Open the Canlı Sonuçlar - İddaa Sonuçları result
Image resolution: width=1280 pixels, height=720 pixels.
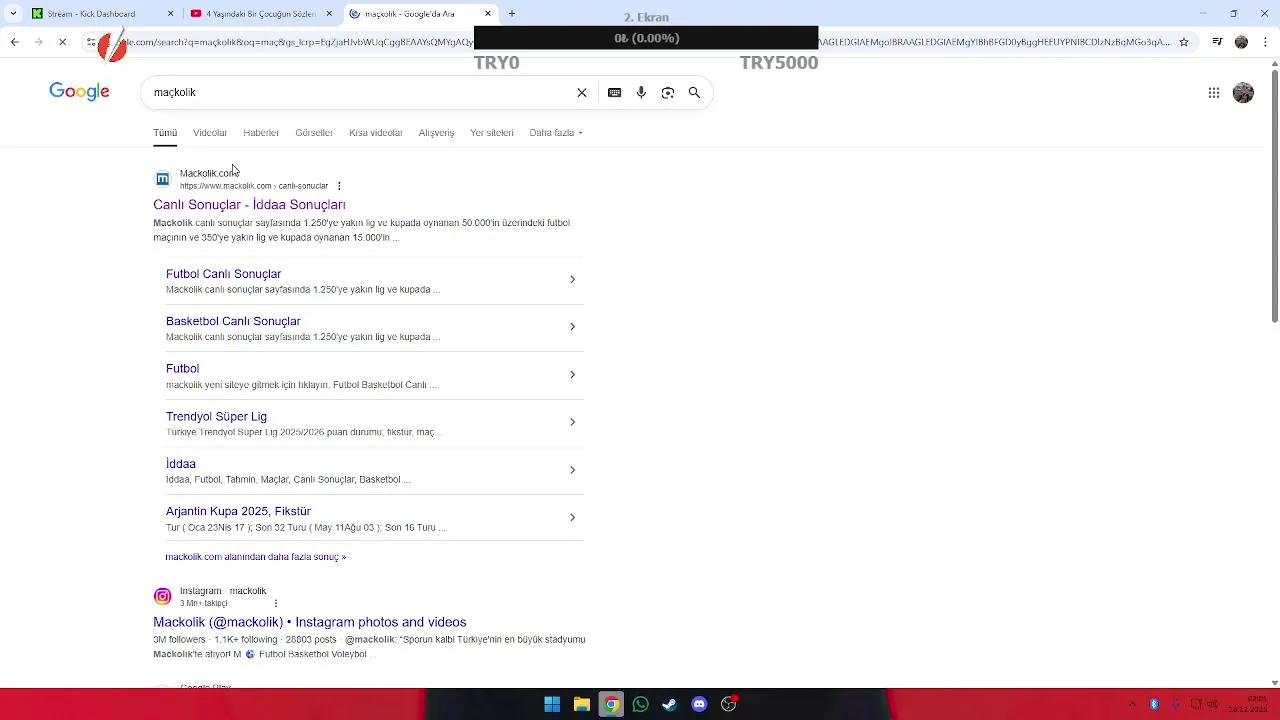(x=249, y=204)
